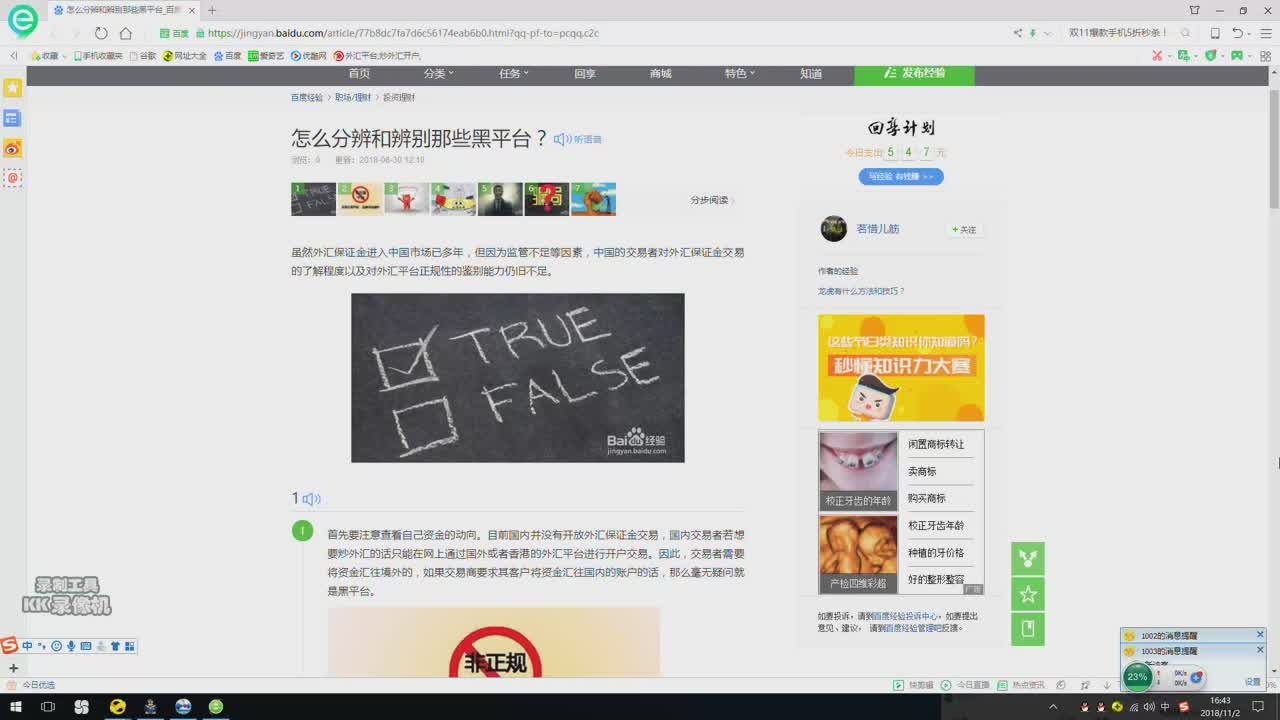Image resolution: width=1280 pixels, height=720 pixels.
Task: Click the green 发布经验 button
Action: (914, 74)
